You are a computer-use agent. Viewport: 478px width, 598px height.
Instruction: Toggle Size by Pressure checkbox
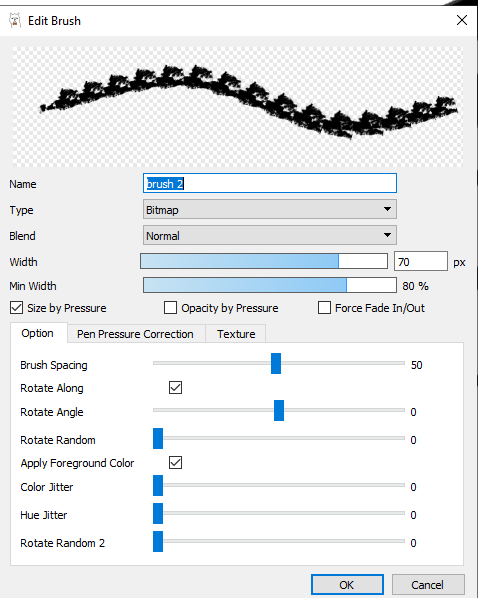pos(16,308)
